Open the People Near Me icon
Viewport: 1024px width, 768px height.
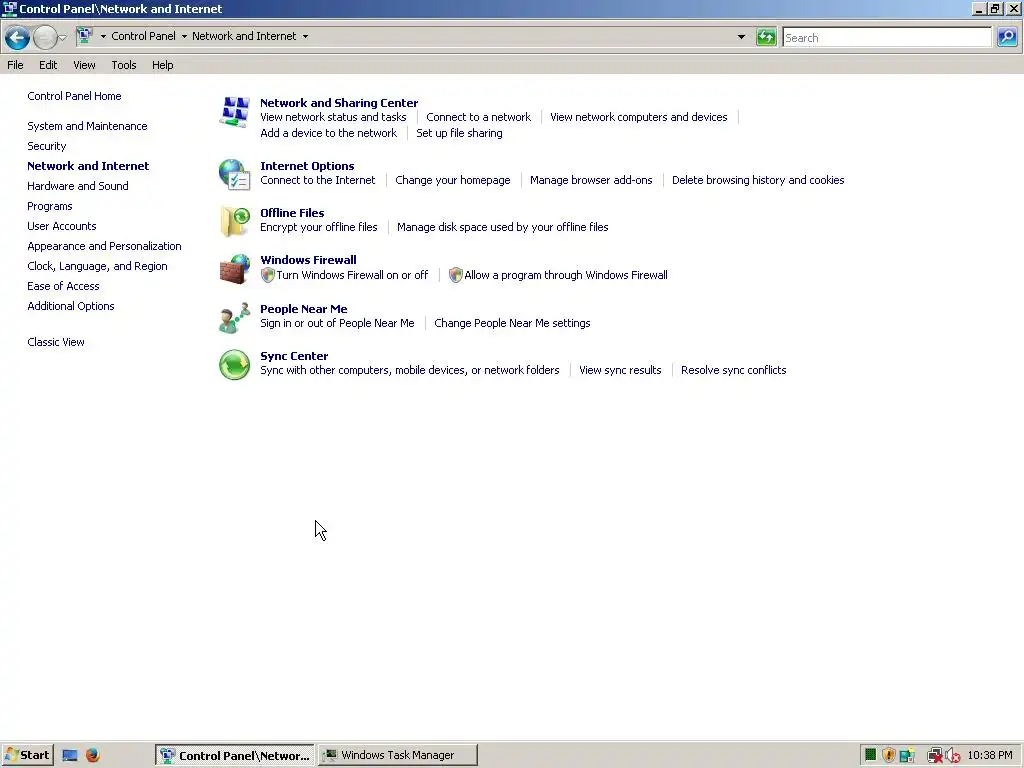(234, 317)
